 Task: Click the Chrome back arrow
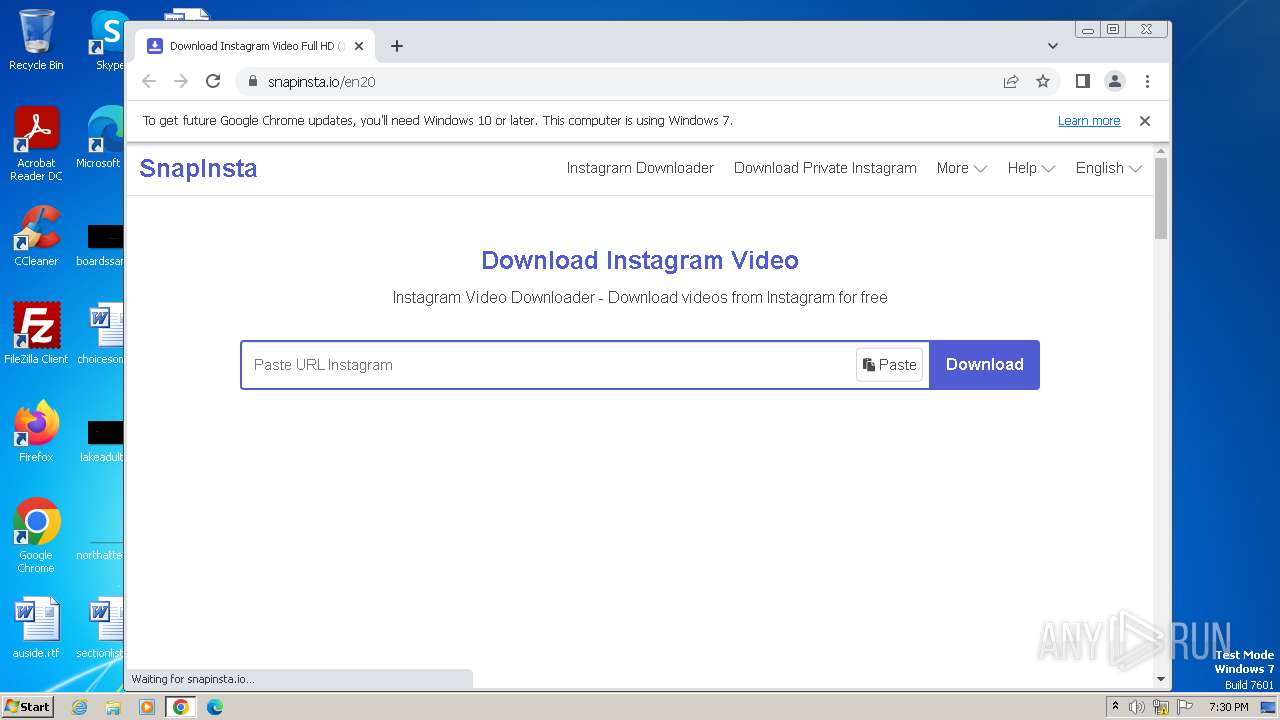click(149, 82)
